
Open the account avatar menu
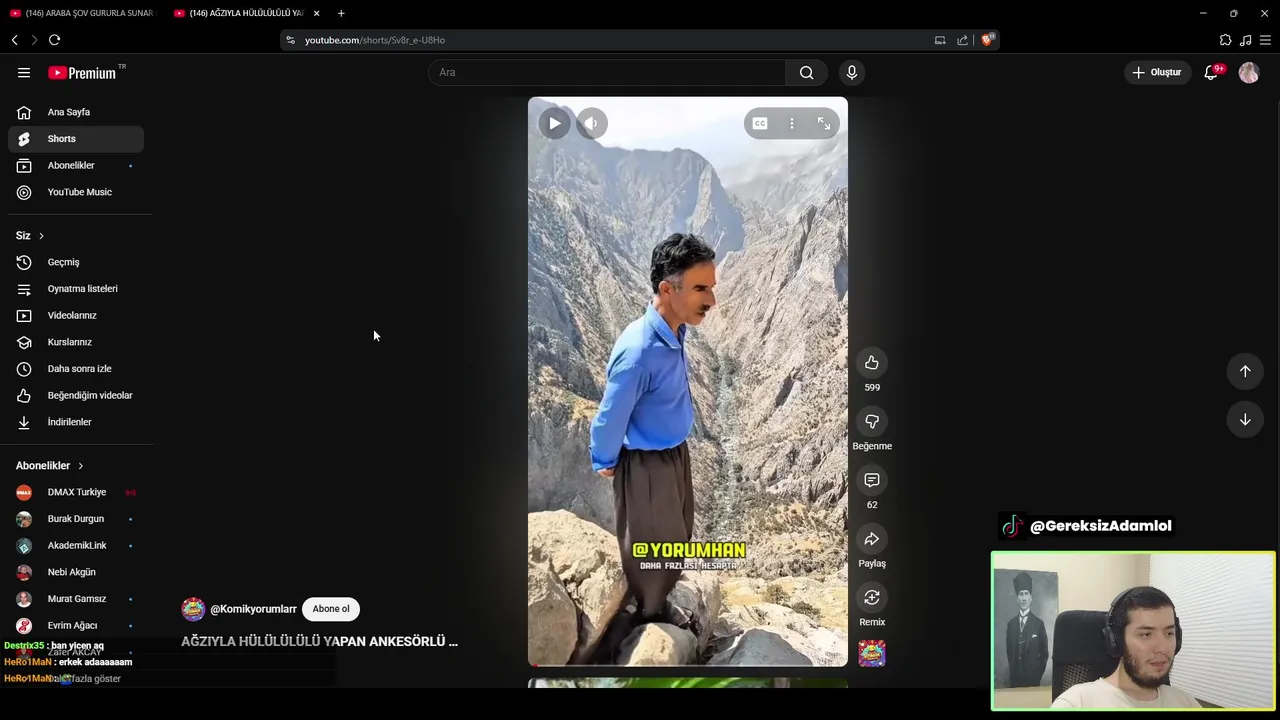(x=1249, y=72)
